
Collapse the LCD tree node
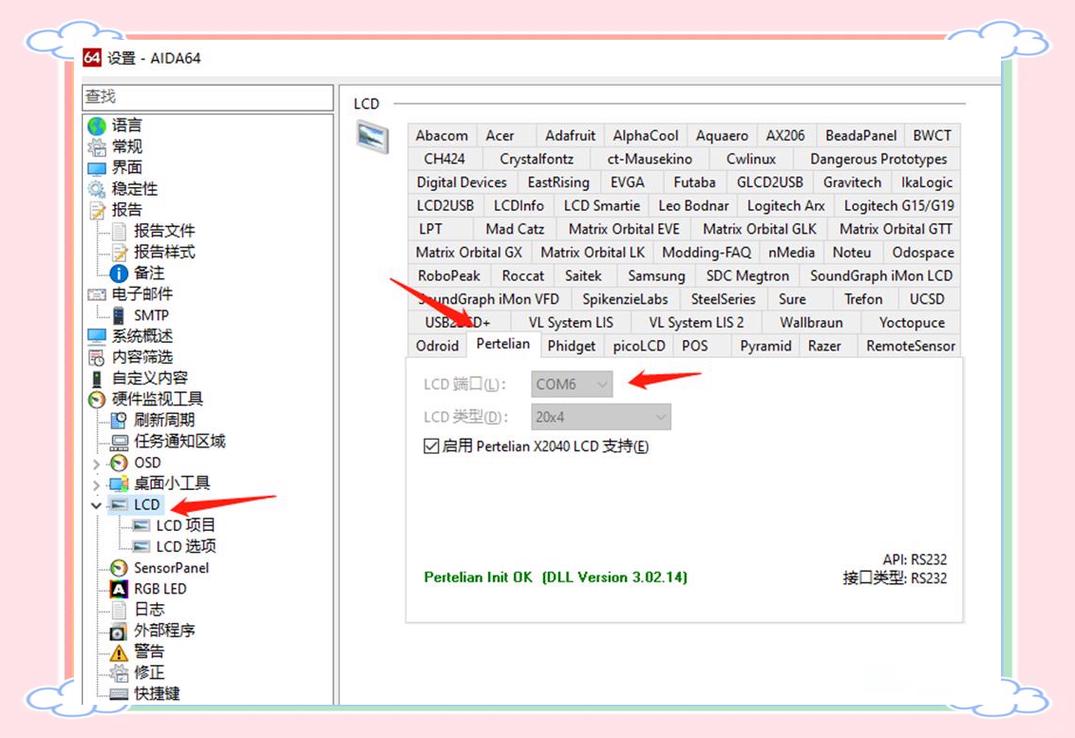tap(96, 505)
